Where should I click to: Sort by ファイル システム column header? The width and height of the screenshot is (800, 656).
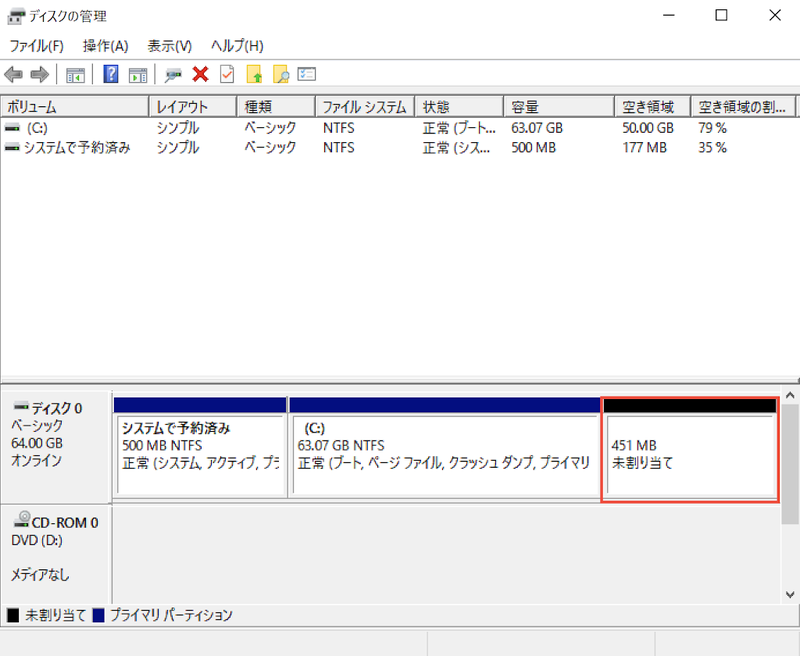[x=364, y=107]
